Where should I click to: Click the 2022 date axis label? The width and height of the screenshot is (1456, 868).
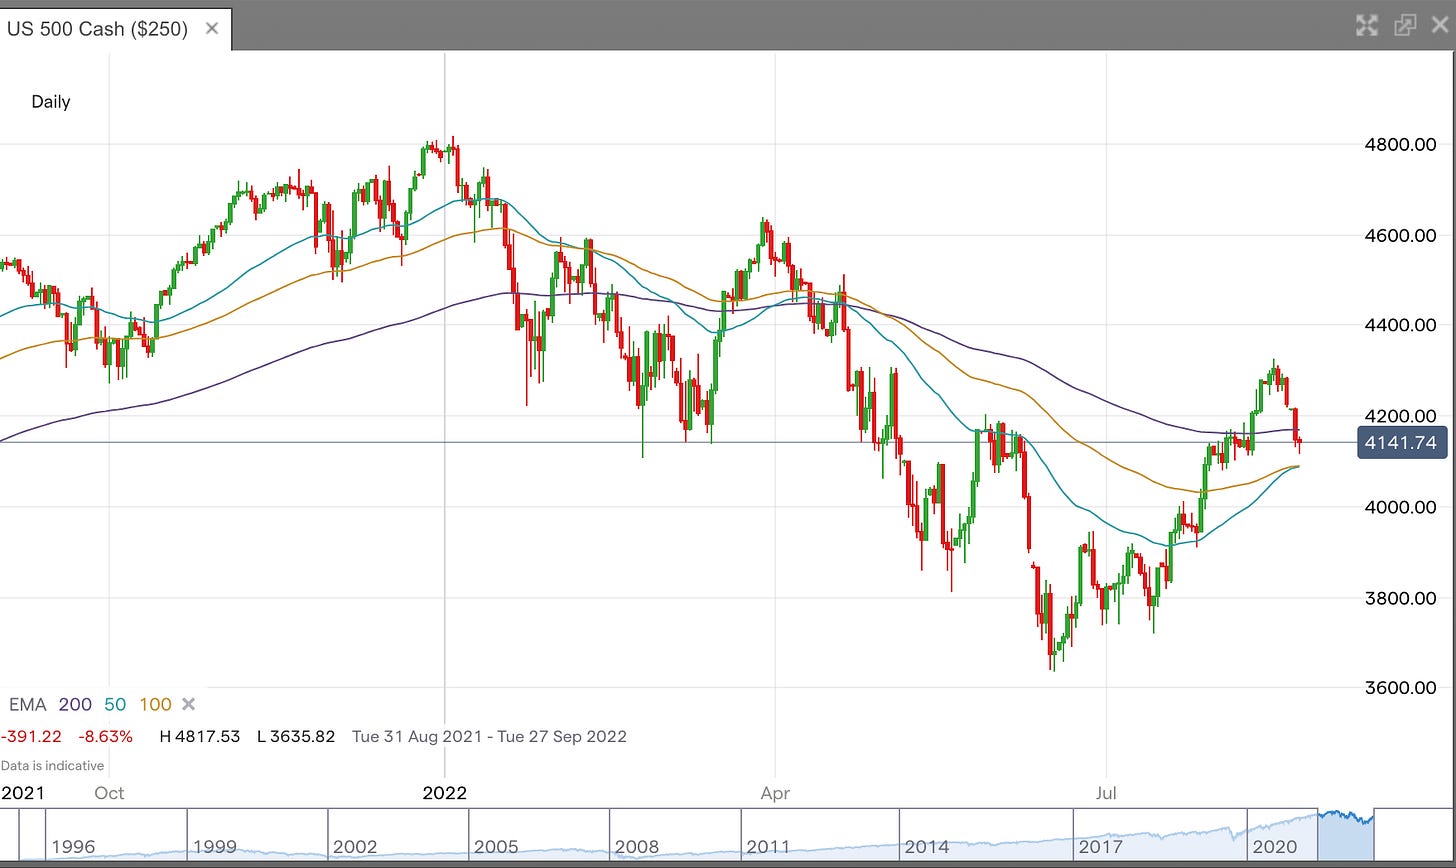444,793
